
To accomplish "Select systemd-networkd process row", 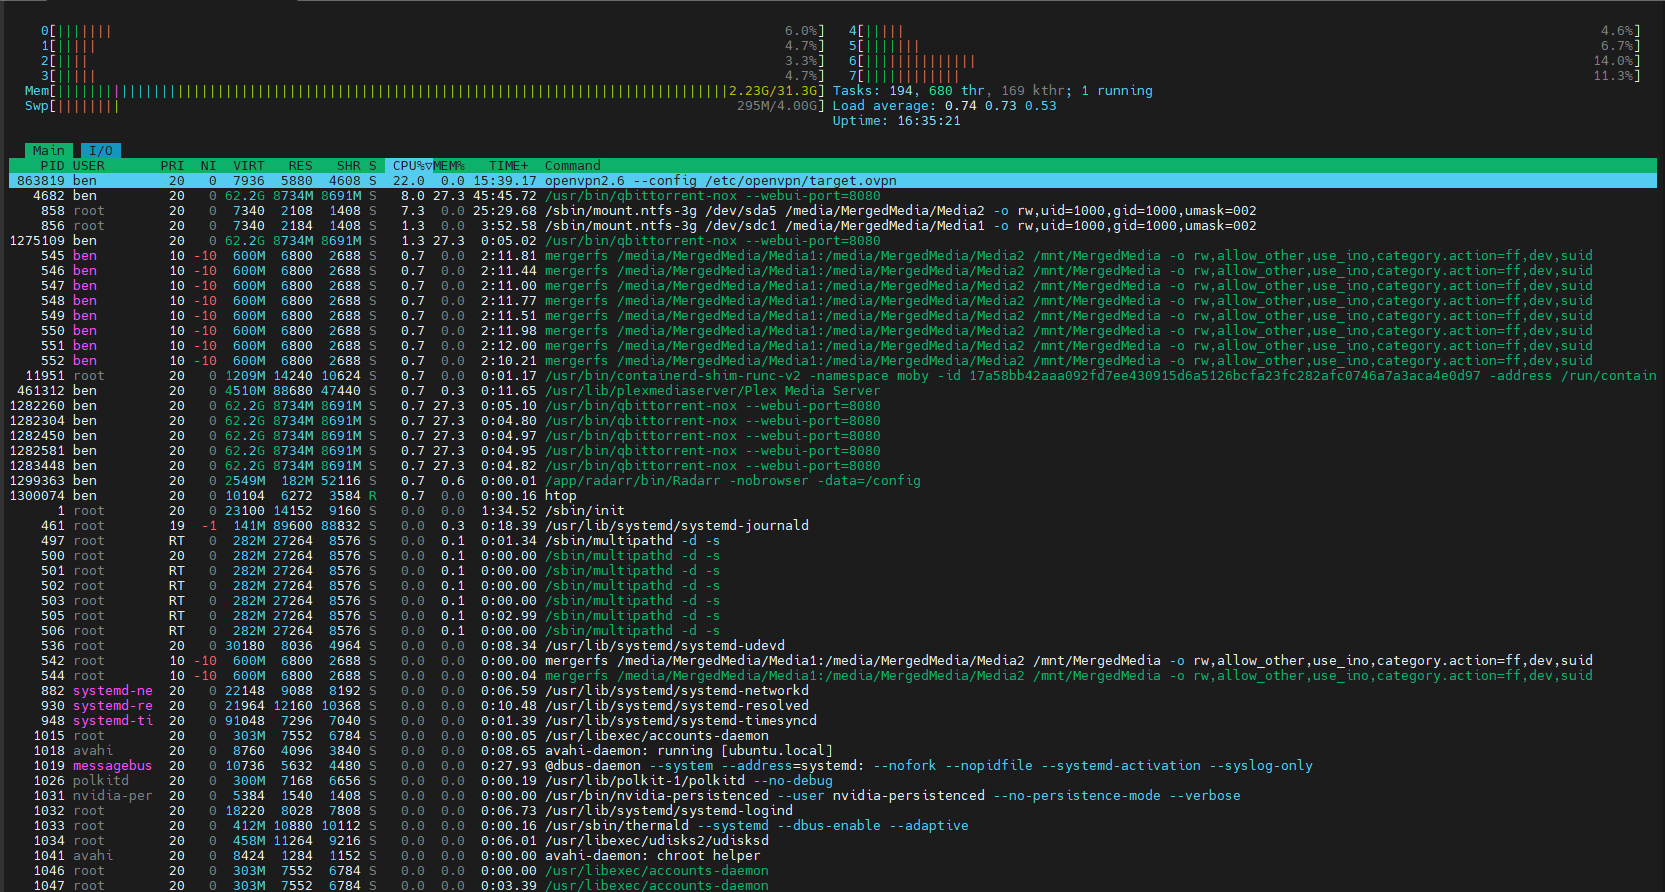I will (x=833, y=691).
